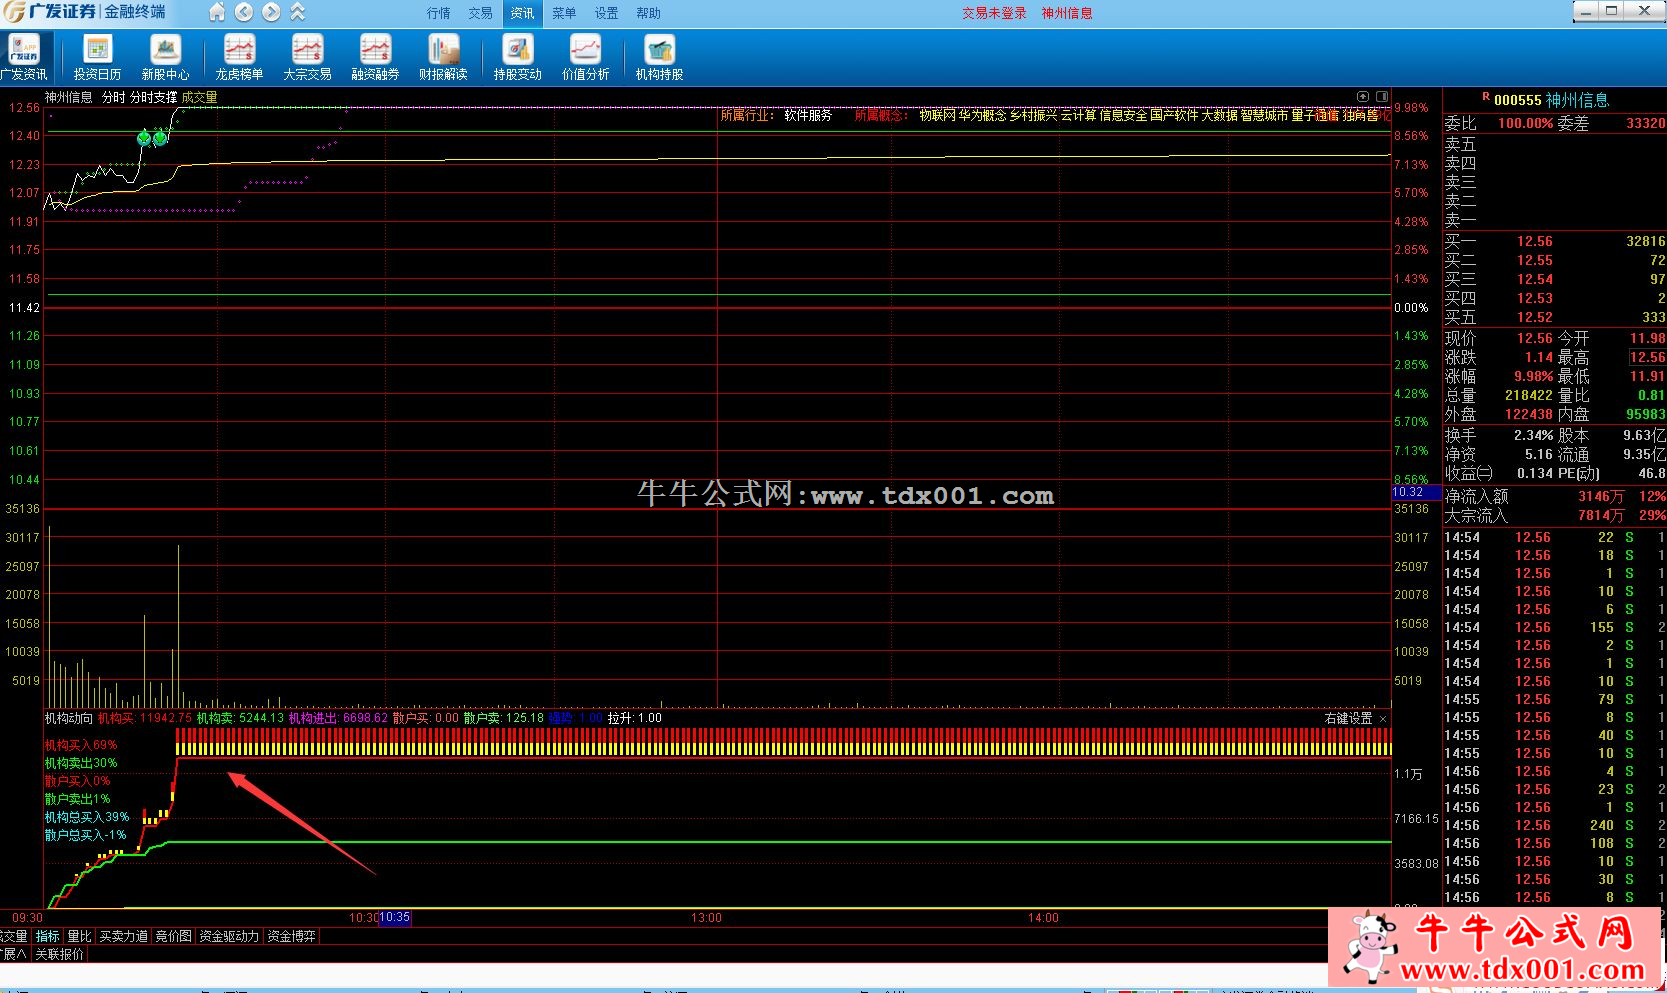Switch to the 资金博弈 tab
Screen dimensions: 1667x993
coord(291,936)
